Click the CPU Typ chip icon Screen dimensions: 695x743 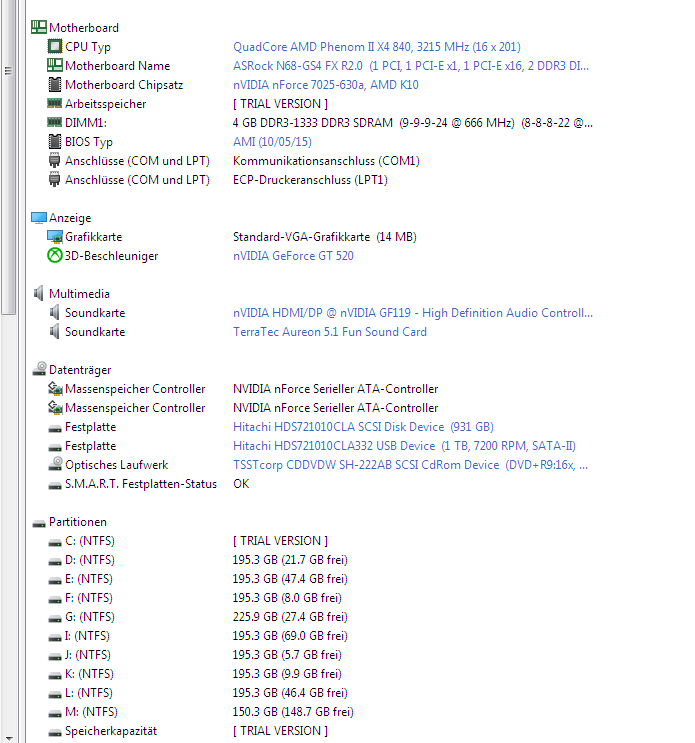pyautogui.click(x=55, y=46)
